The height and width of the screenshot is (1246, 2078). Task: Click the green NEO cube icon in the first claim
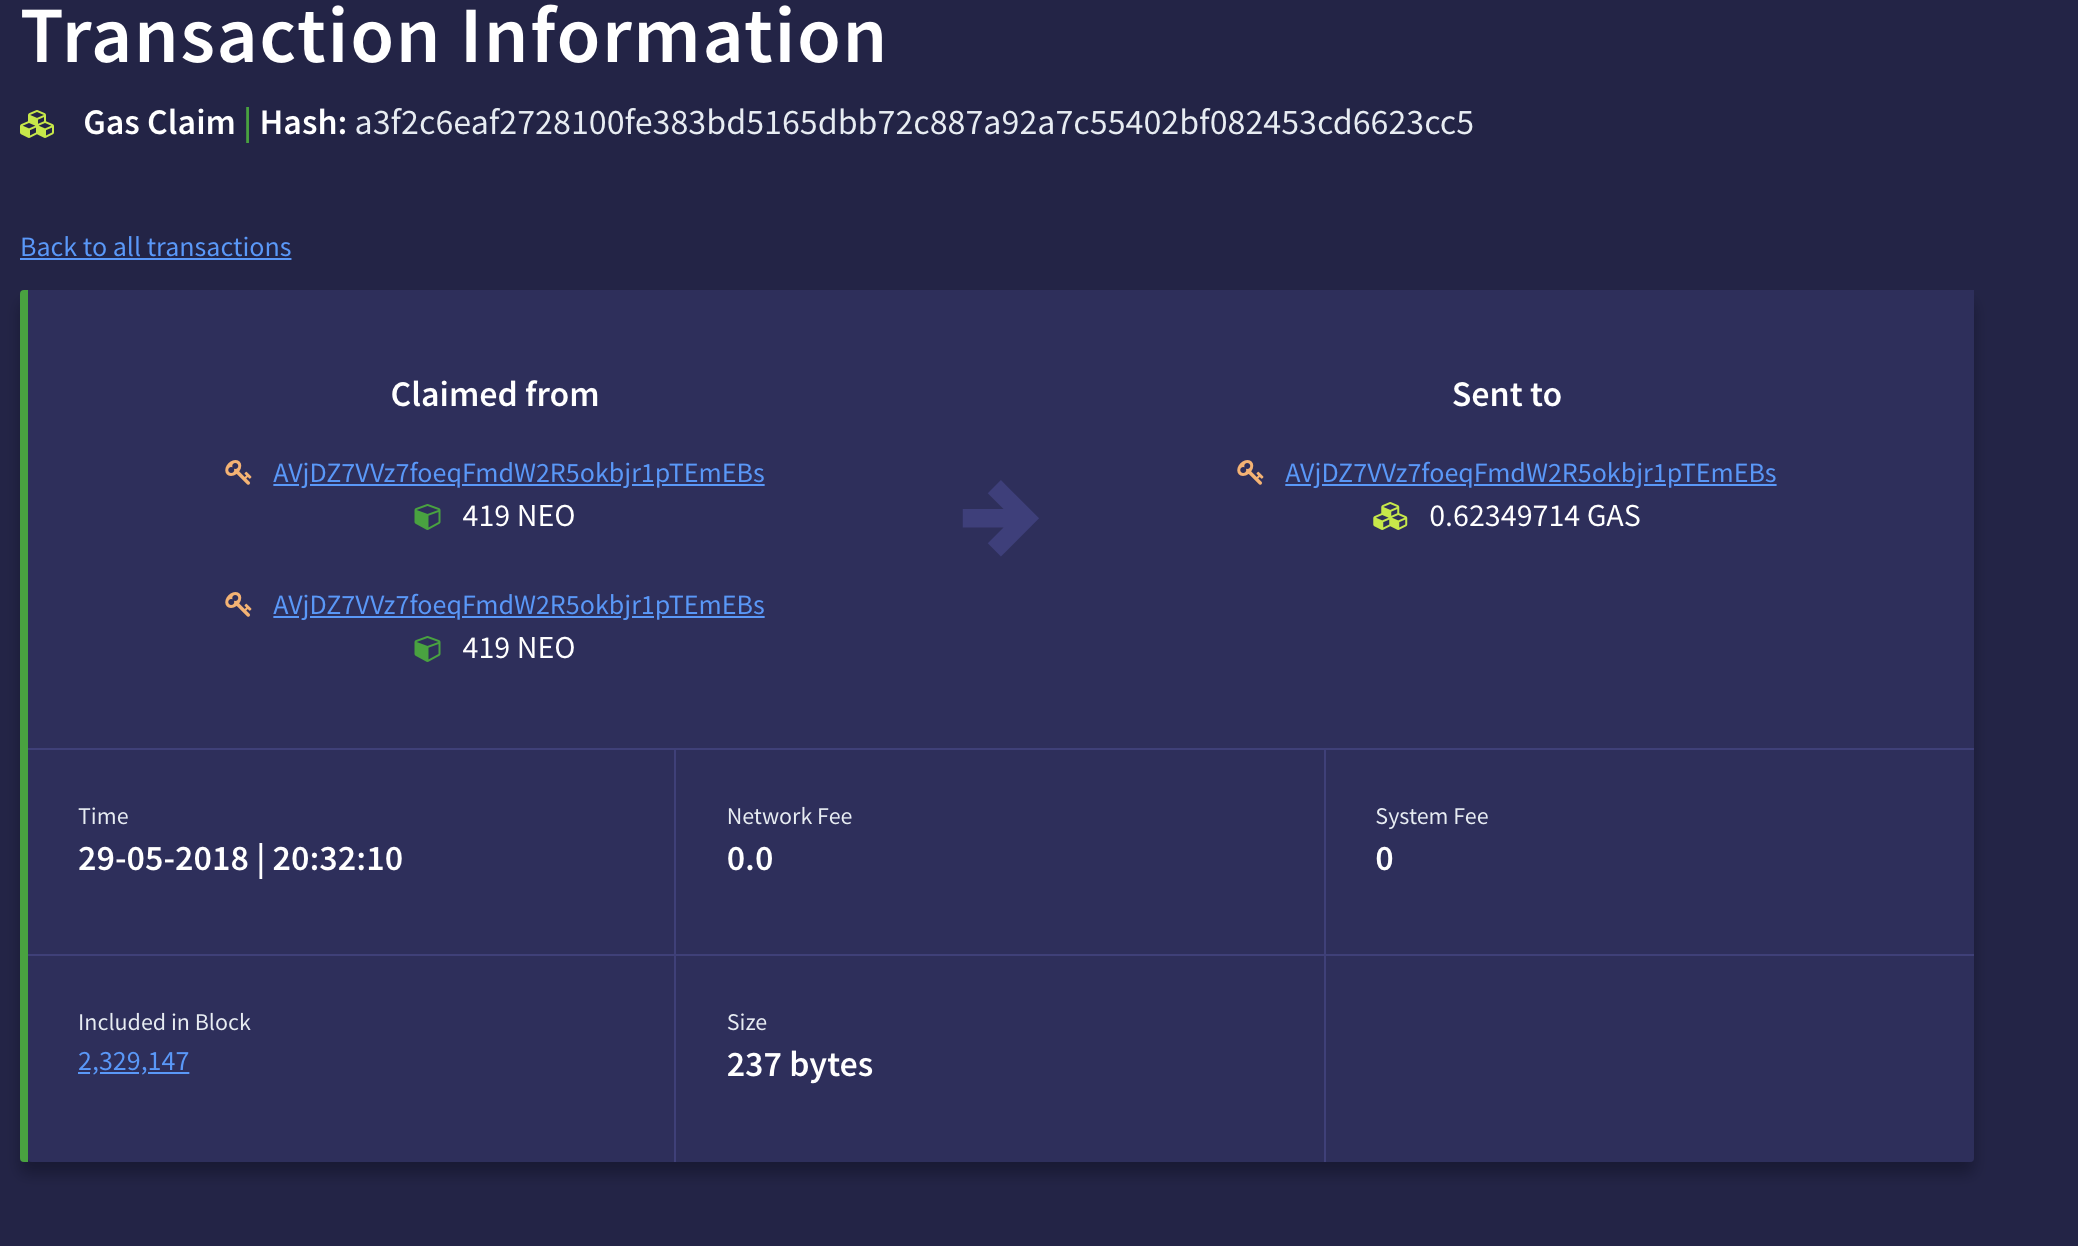(x=427, y=517)
